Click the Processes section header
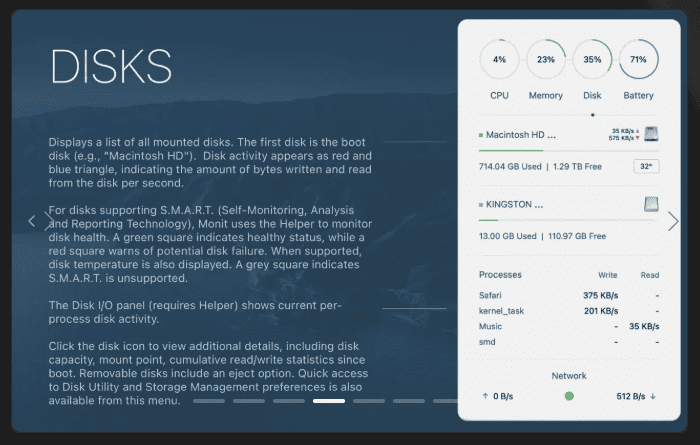Viewport: 700px width, 445px height. click(x=500, y=275)
